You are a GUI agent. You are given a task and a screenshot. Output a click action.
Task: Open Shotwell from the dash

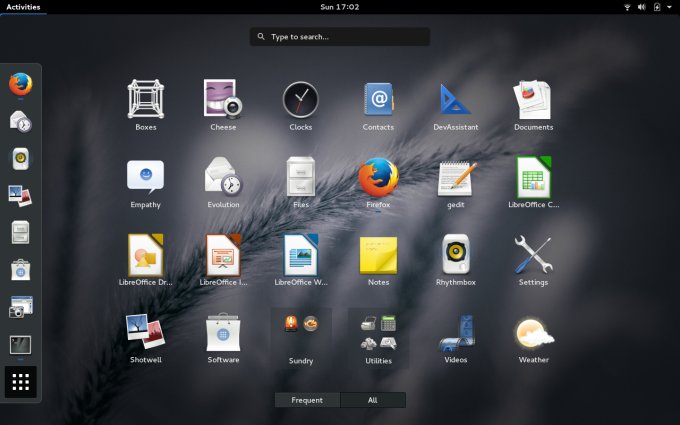(20, 196)
